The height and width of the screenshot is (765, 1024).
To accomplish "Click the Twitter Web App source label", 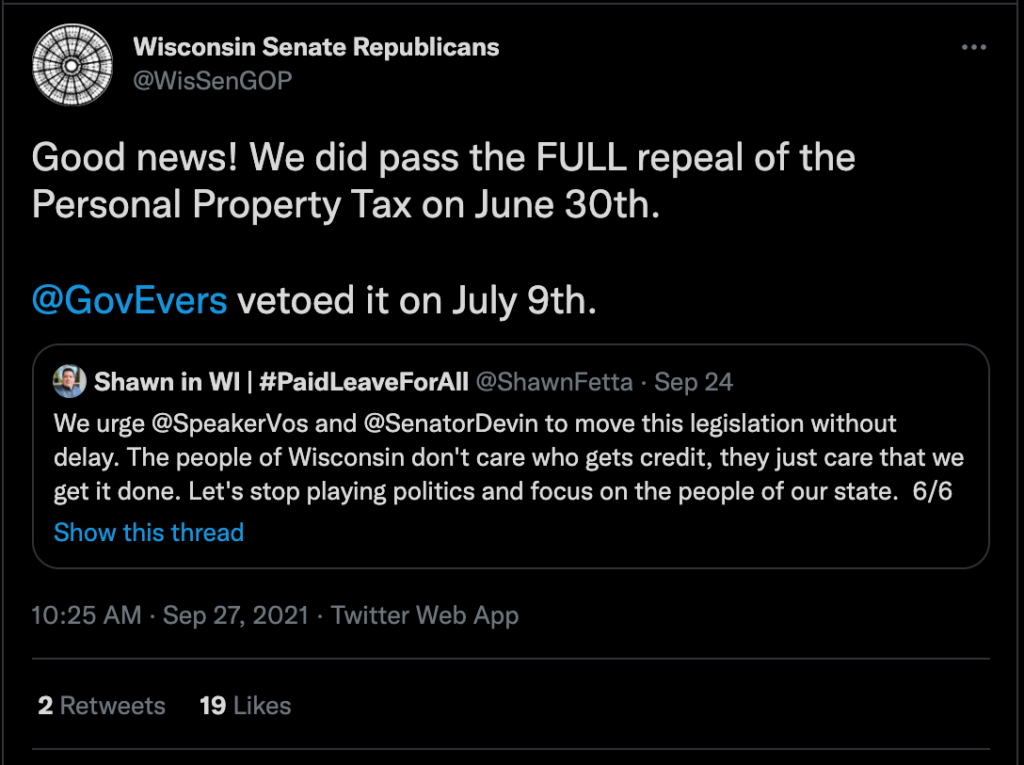I will [425, 614].
